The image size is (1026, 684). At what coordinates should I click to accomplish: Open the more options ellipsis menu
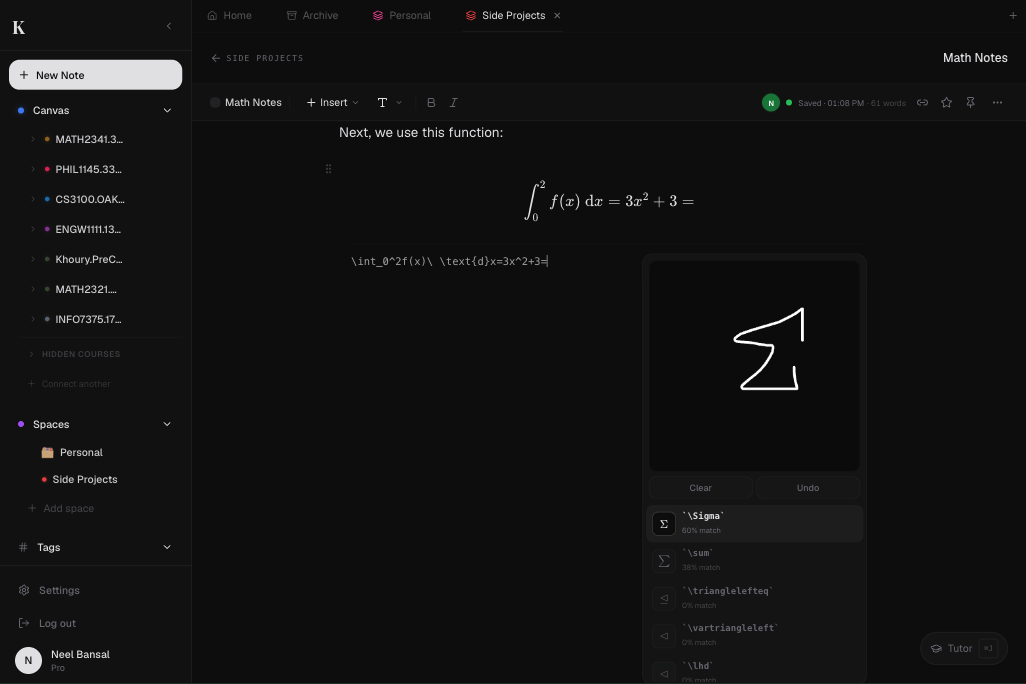coord(997,103)
